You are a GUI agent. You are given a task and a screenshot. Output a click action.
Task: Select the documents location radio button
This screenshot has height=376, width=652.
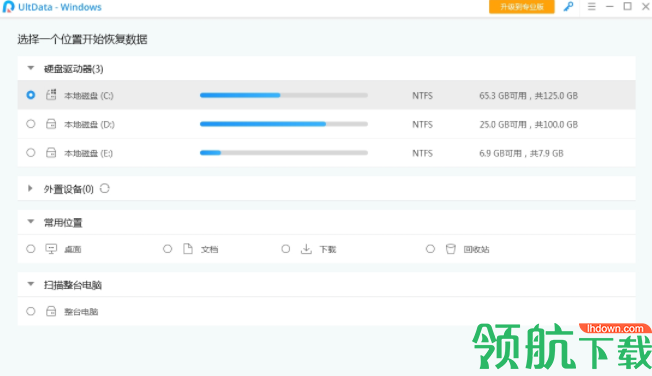pyautogui.click(x=168, y=249)
